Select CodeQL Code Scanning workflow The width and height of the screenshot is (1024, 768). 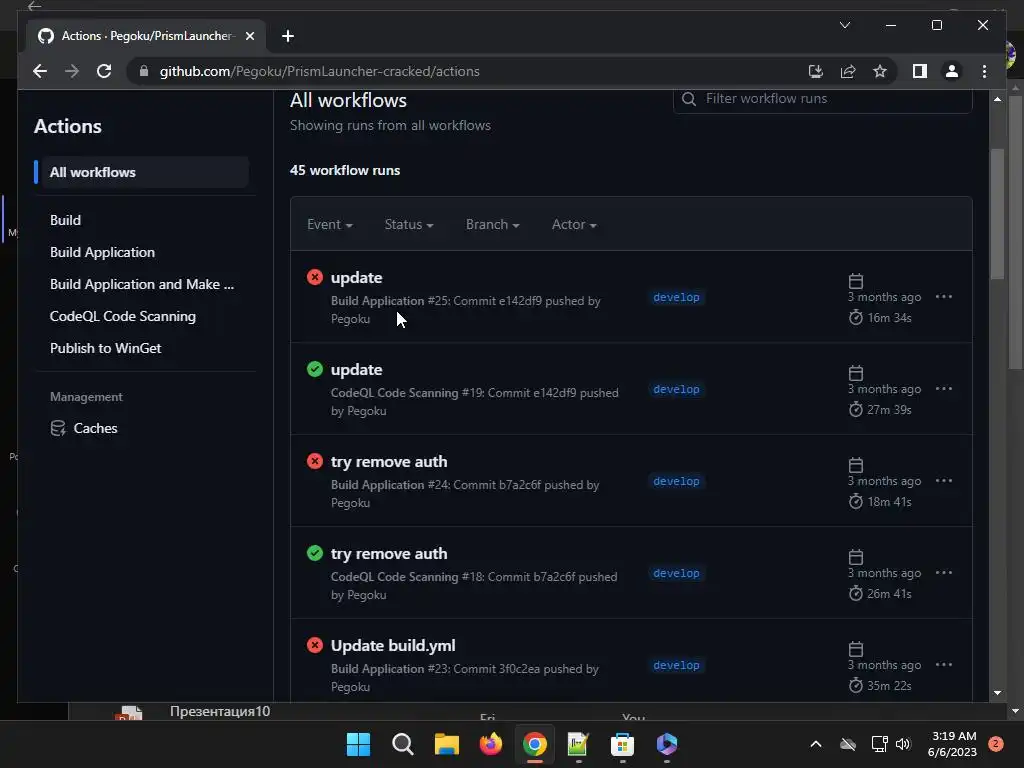point(123,316)
